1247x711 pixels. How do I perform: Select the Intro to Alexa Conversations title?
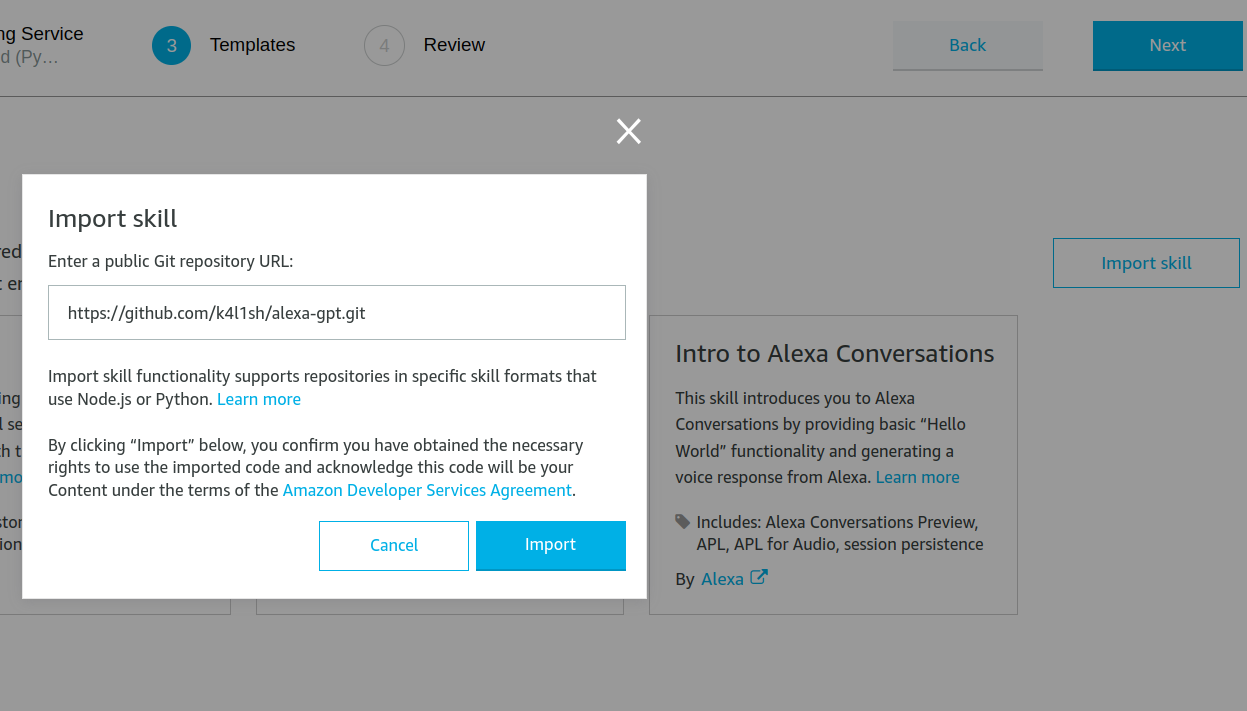(834, 354)
